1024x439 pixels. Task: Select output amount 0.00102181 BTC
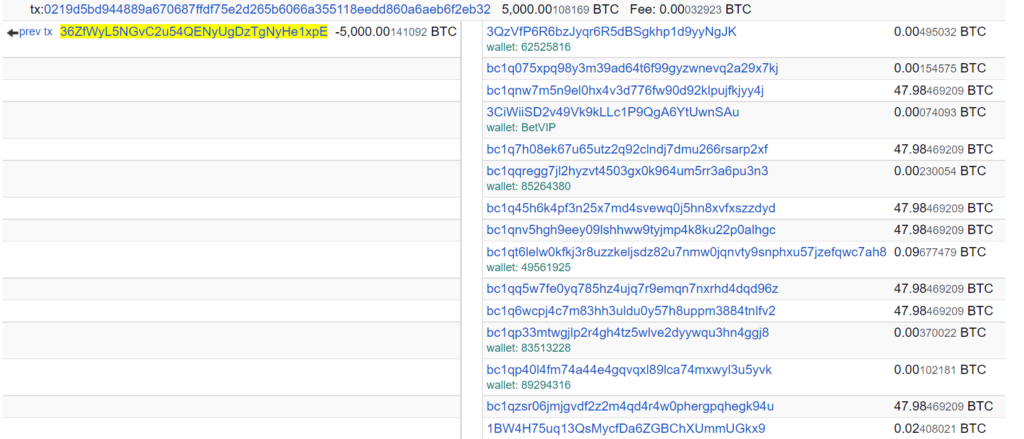(x=940, y=370)
